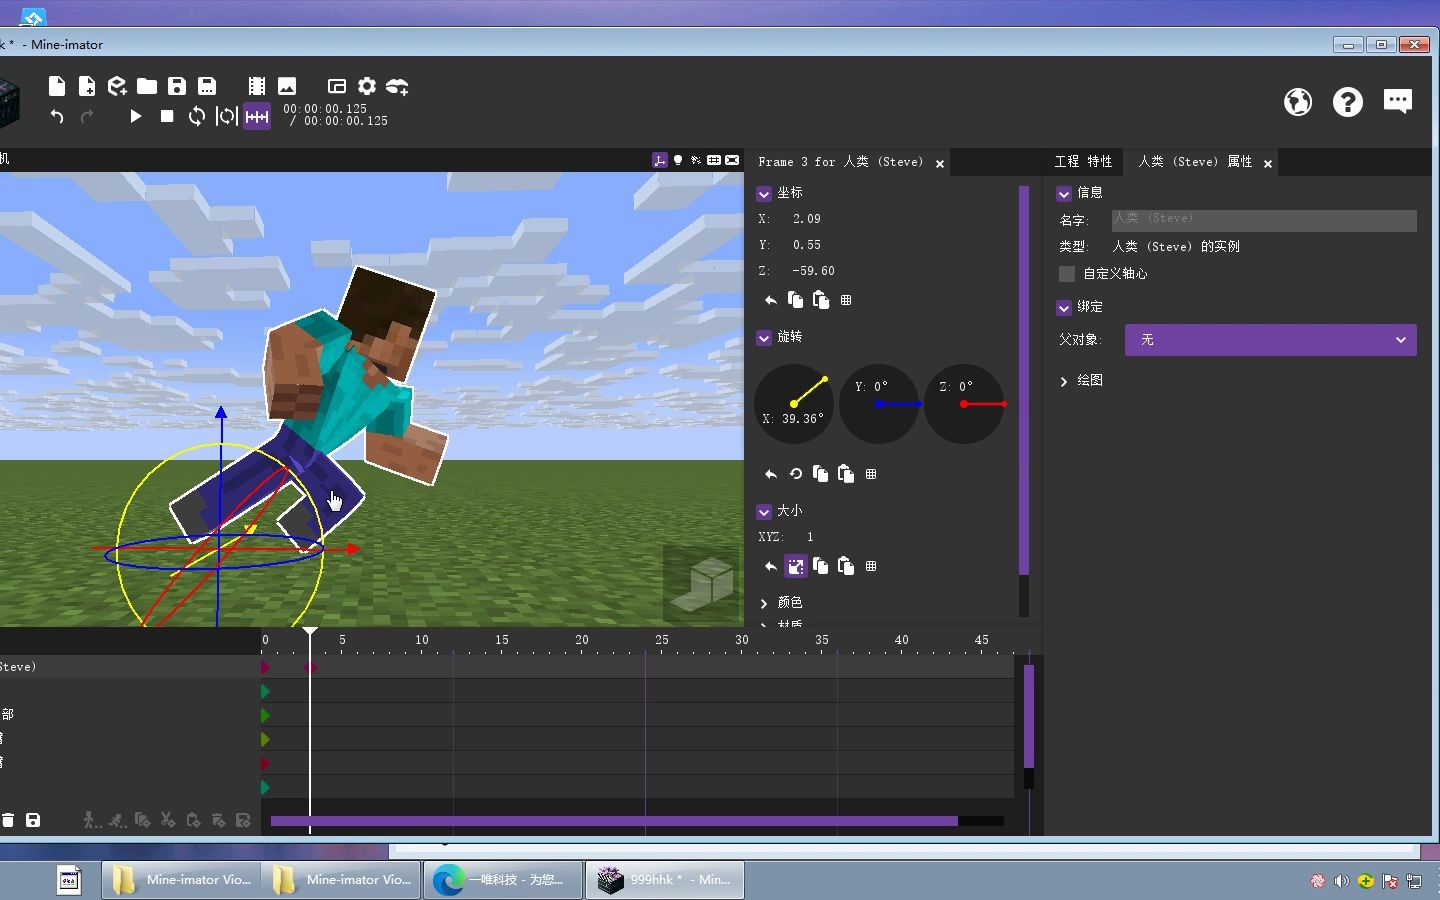The image size is (1440, 900).
Task: Click the Z position value -59.60
Action: point(813,271)
